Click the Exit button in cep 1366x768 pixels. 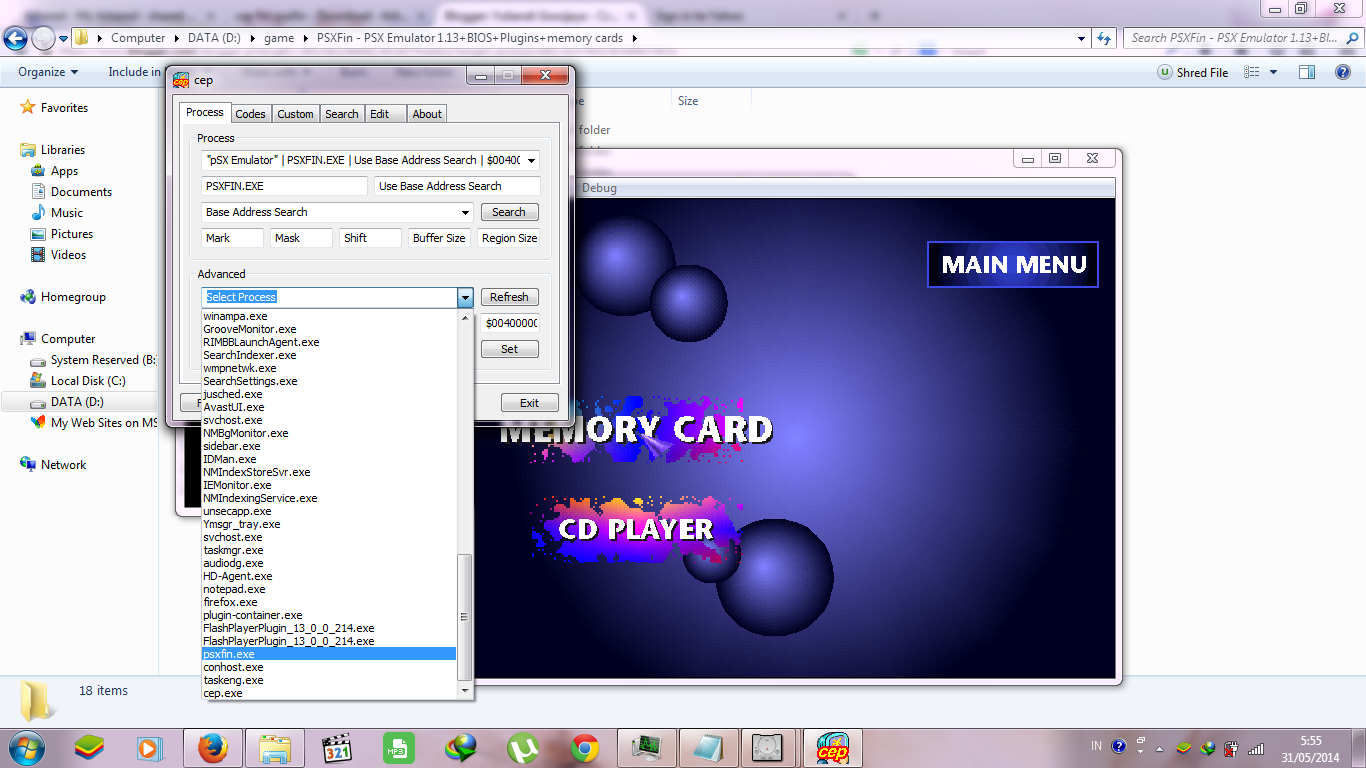[x=529, y=402]
